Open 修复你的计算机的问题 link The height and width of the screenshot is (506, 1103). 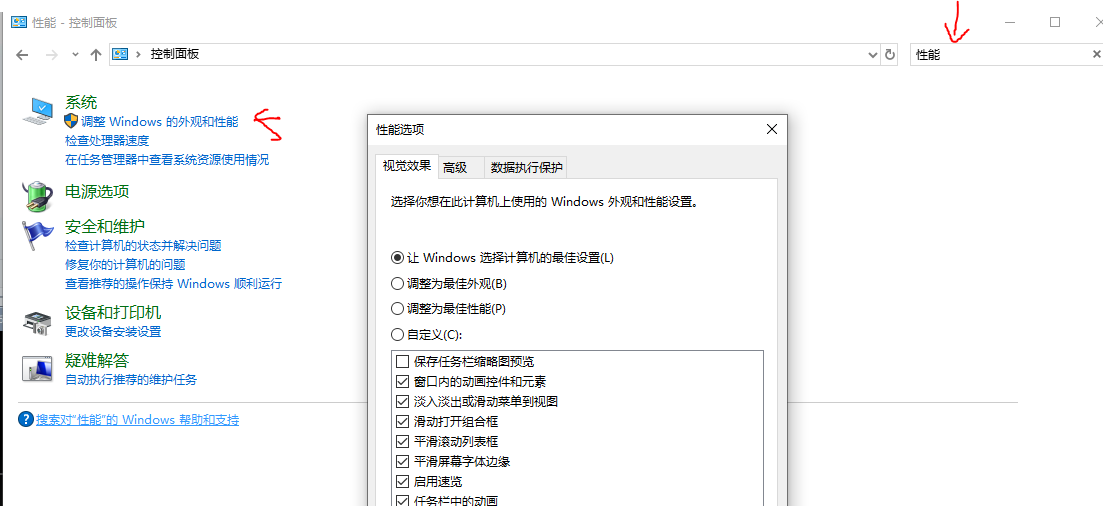125,265
